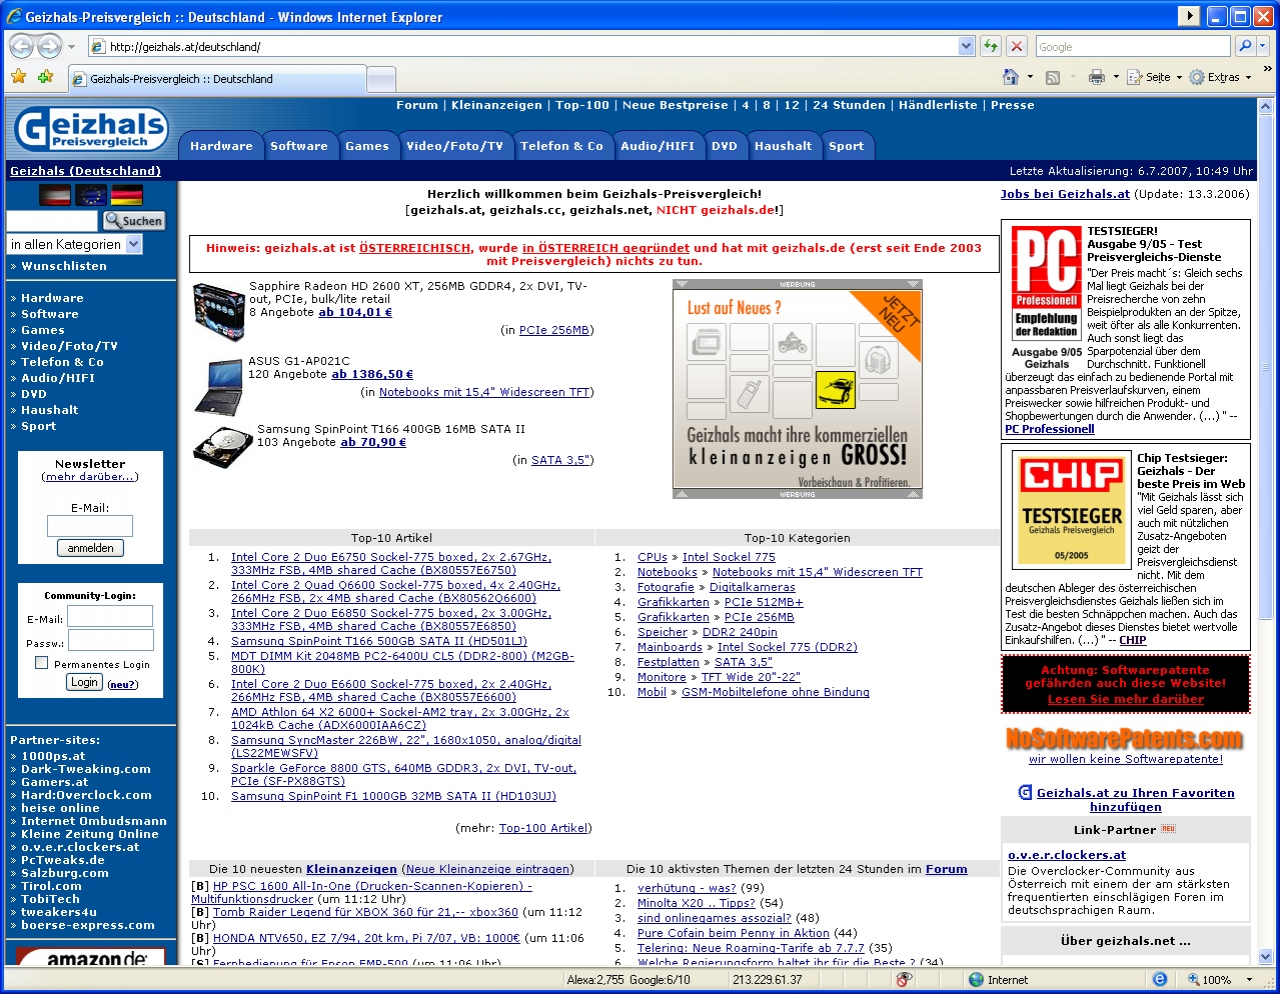The height and width of the screenshot is (994, 1280).
Task: Open the Sapphire Radeon product thumbnail
Action: pyautogui.click(x=219, y=312)
